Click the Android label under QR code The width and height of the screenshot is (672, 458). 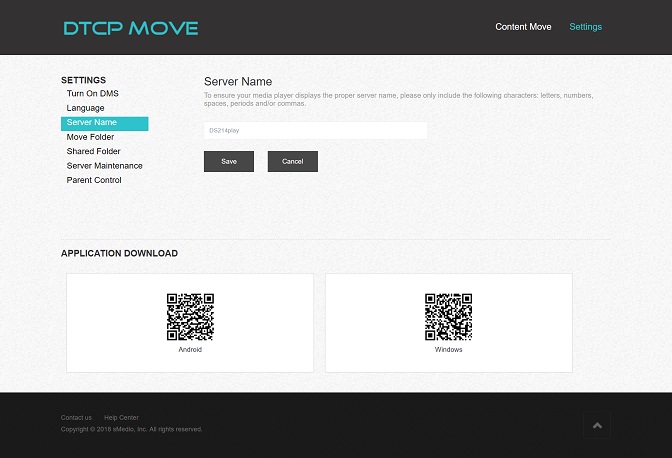[x=190, y=350]
